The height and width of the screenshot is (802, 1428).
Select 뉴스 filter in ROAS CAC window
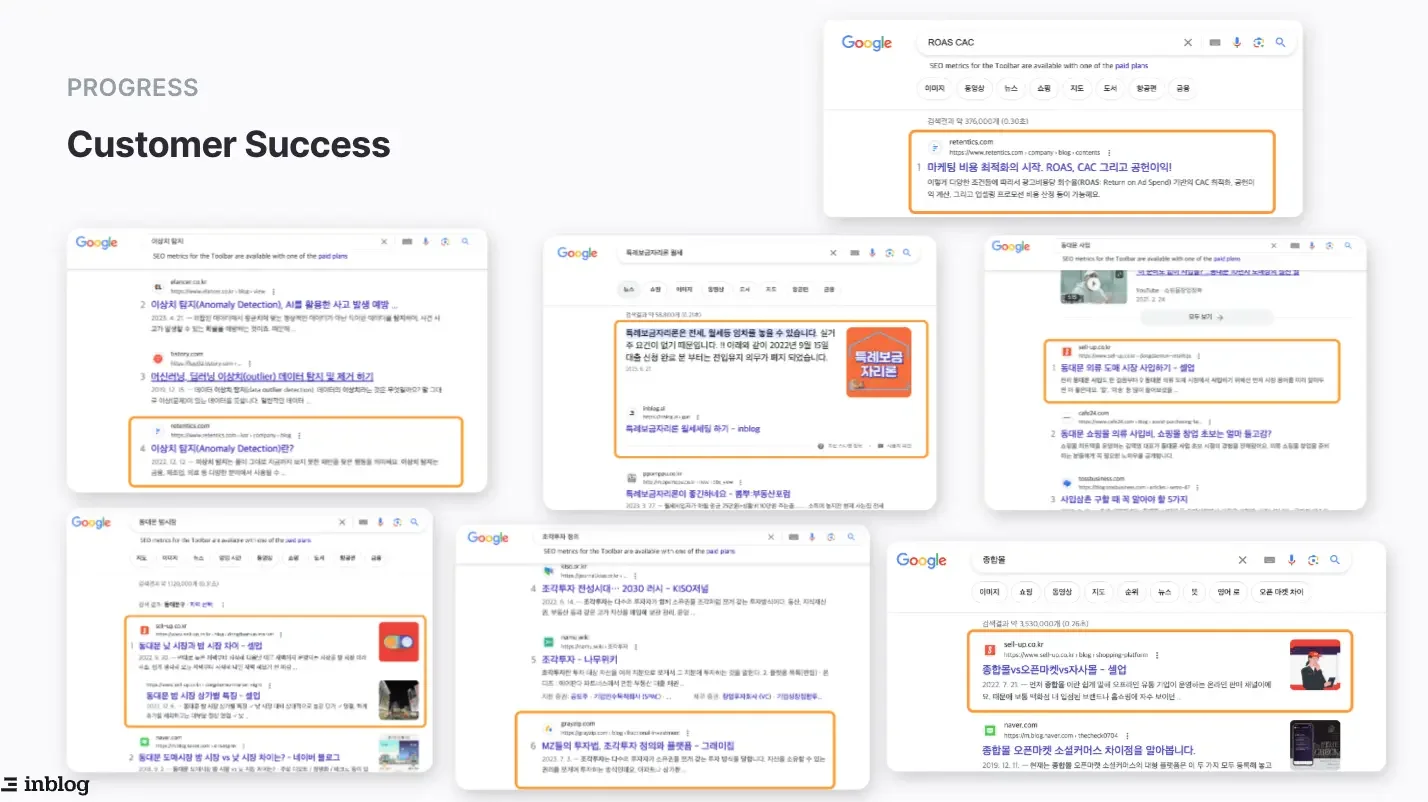tap(1011, 88)
